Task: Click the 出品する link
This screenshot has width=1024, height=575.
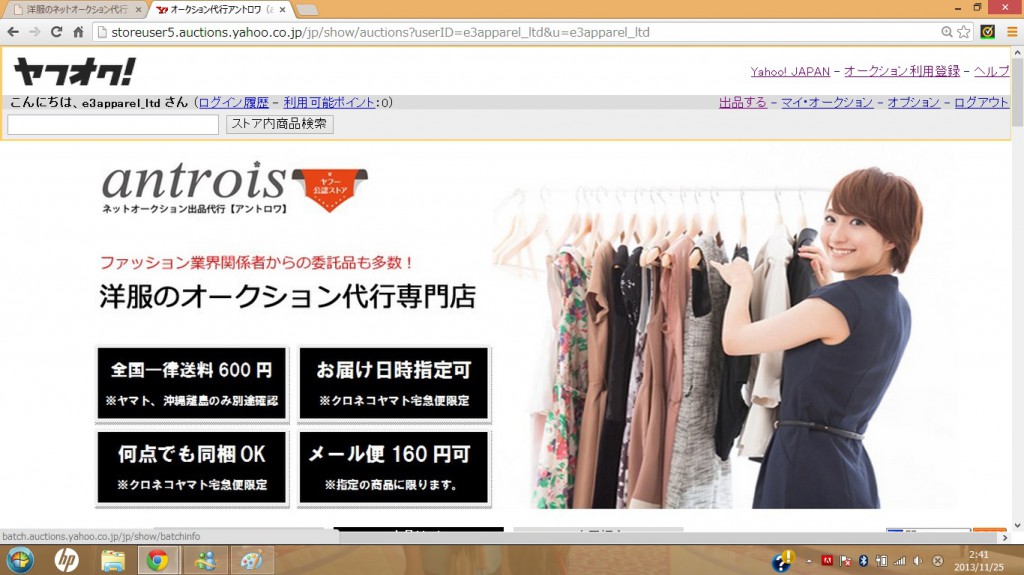Action: tap(743, 103)
